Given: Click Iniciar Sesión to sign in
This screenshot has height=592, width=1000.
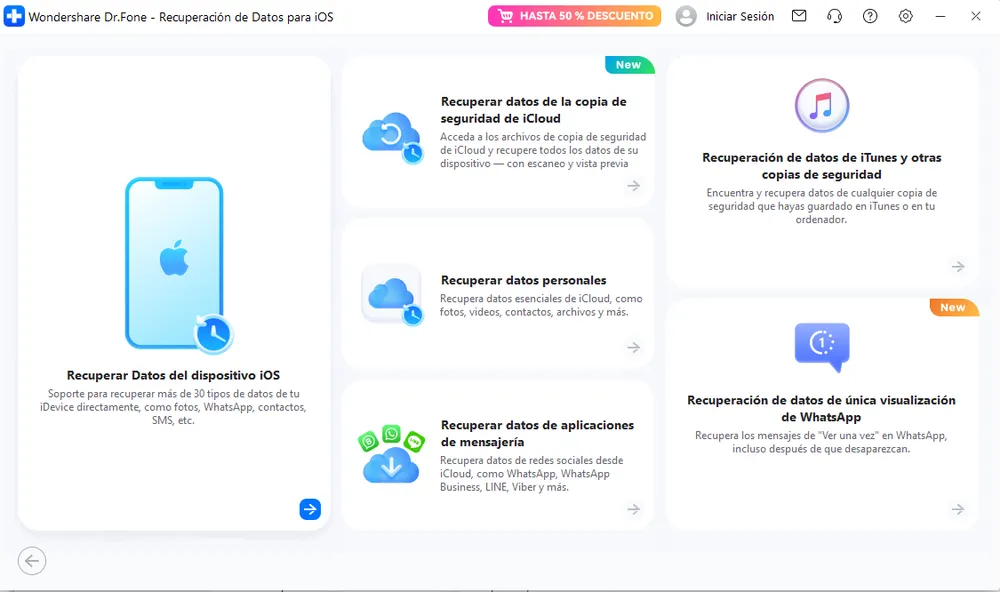Looking at the screenshot, I should (740, 17).
